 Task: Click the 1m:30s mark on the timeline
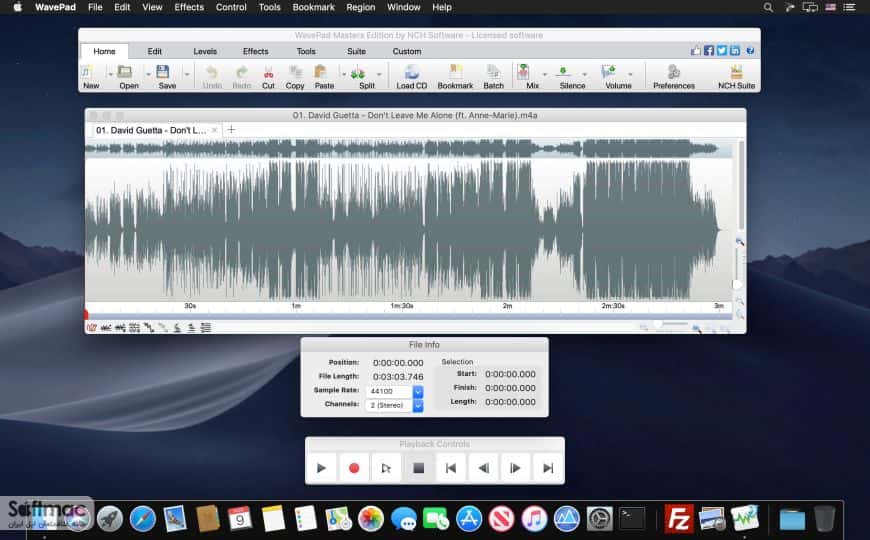[x=402, y=306]
